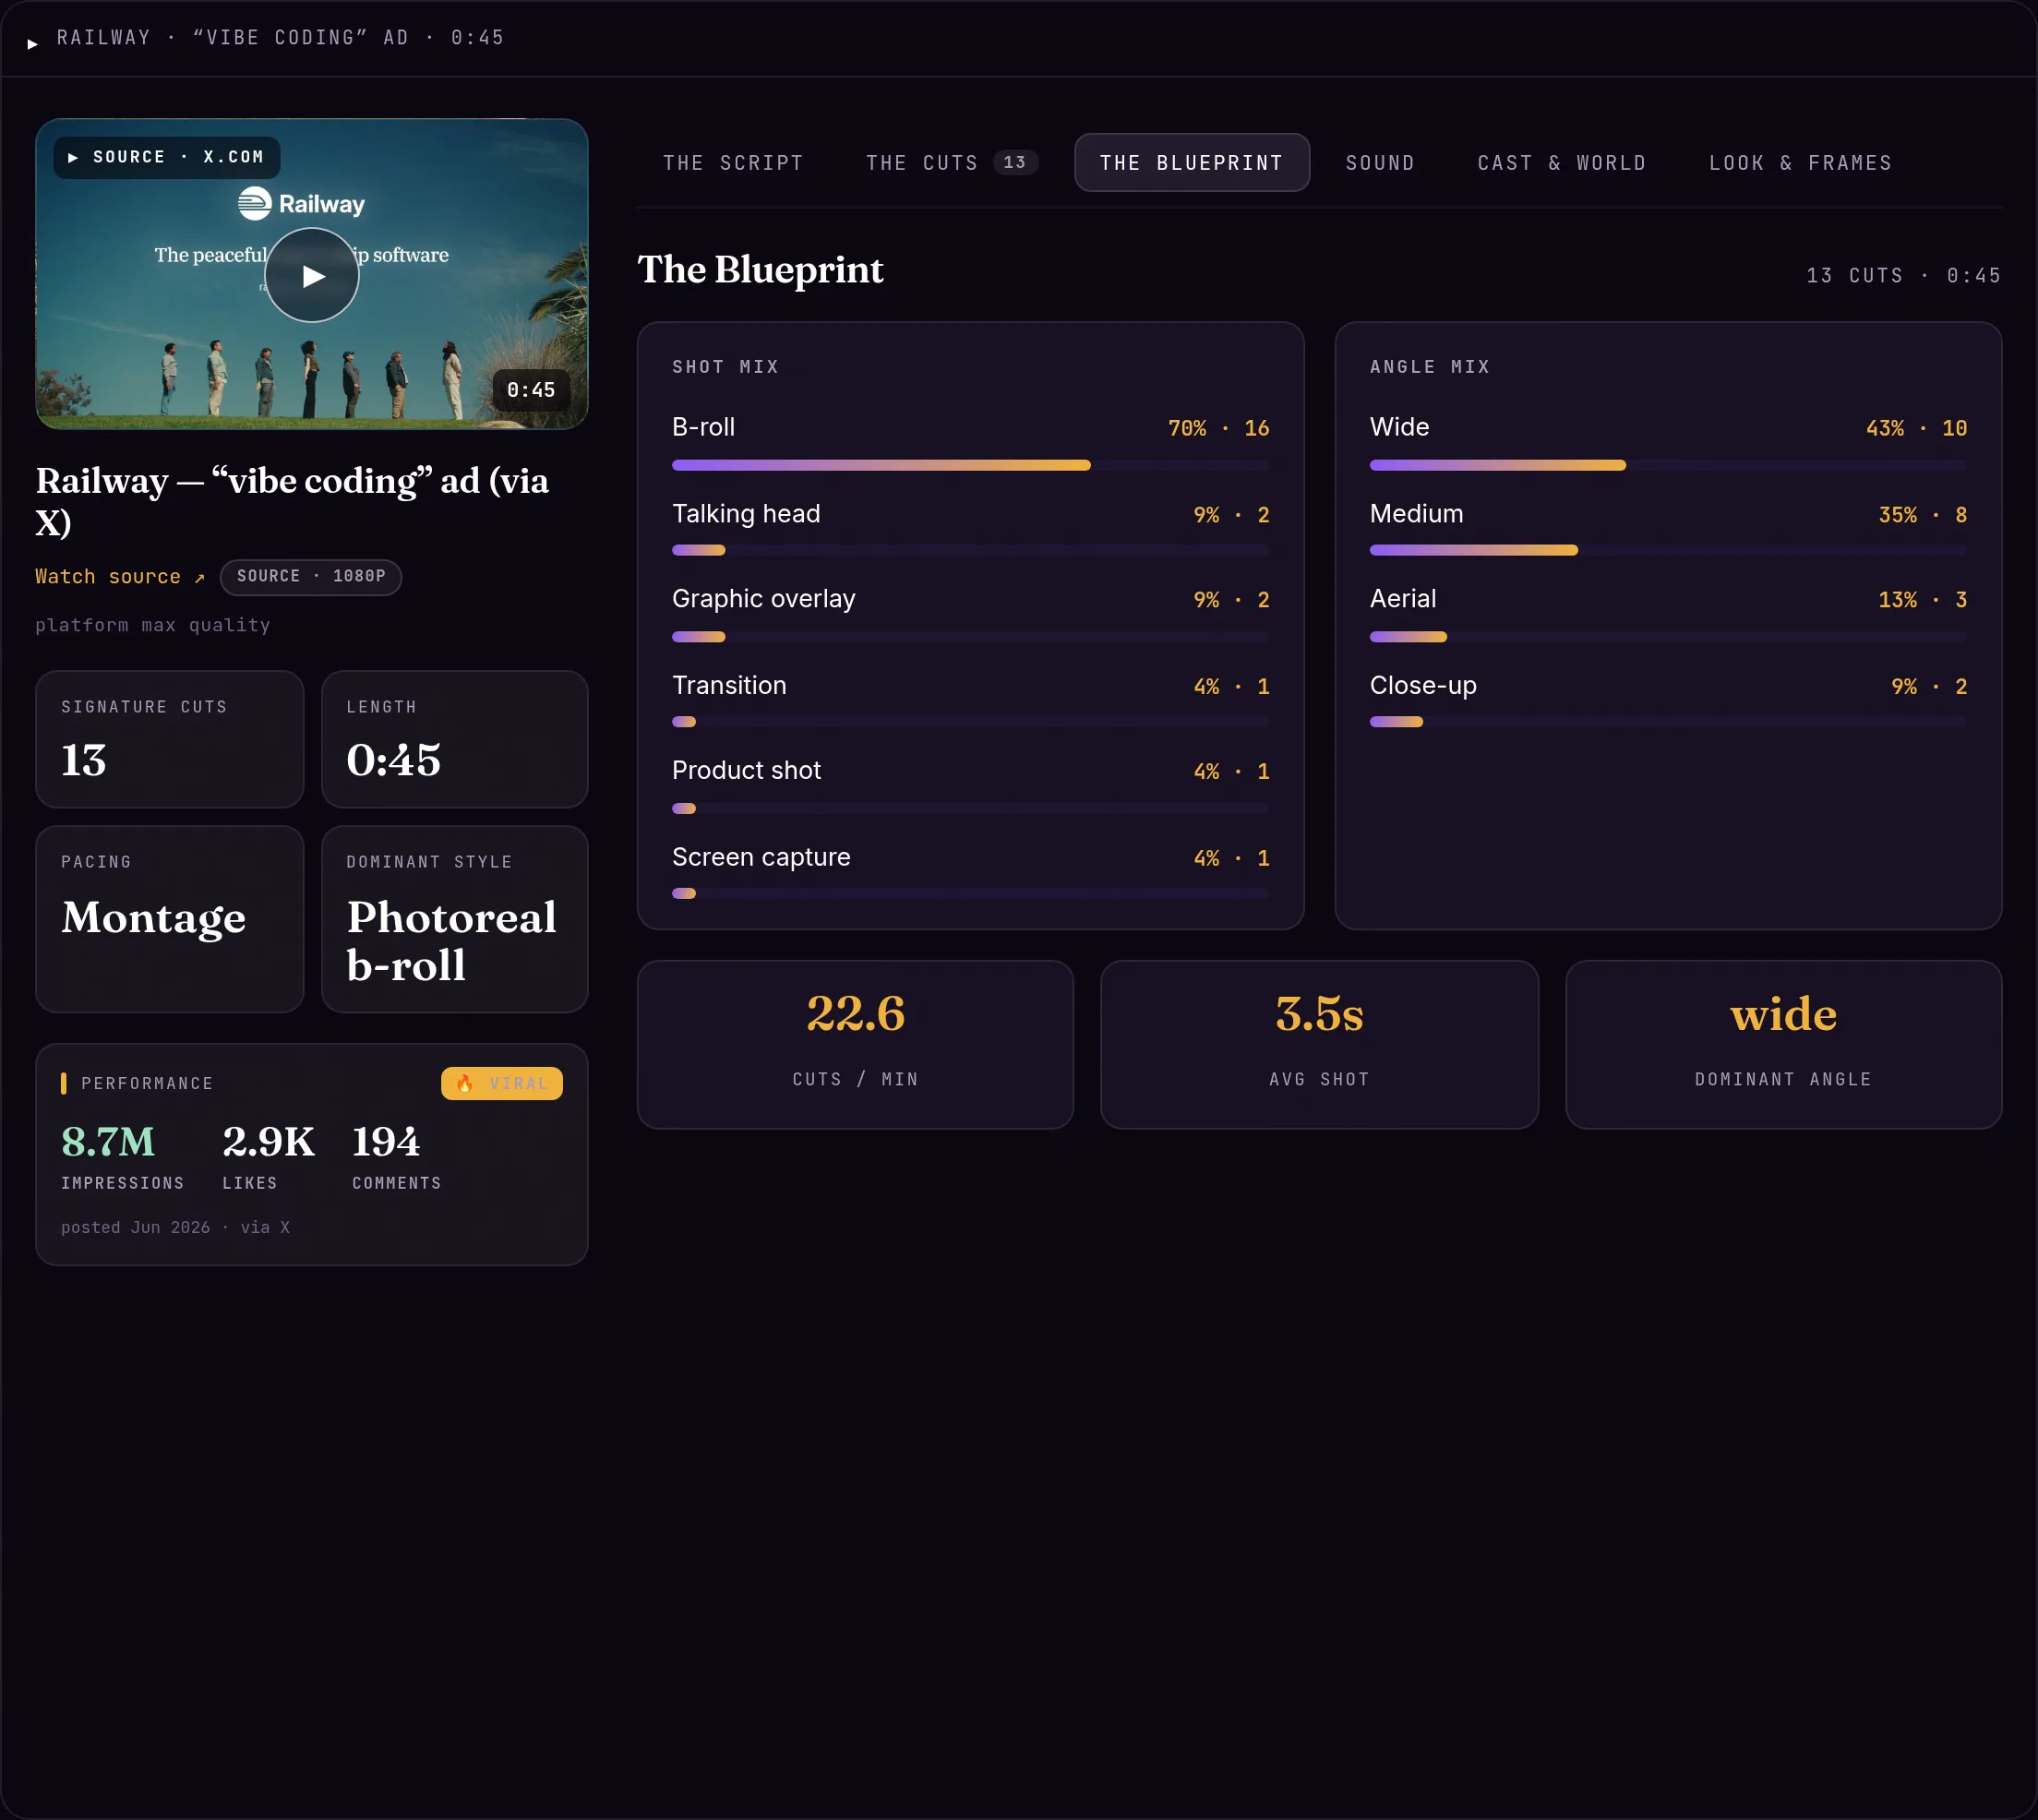Viewport: 2038px width, 1820px height.
Task: Go to the Cast & World tab
Action: (1561, 162)
